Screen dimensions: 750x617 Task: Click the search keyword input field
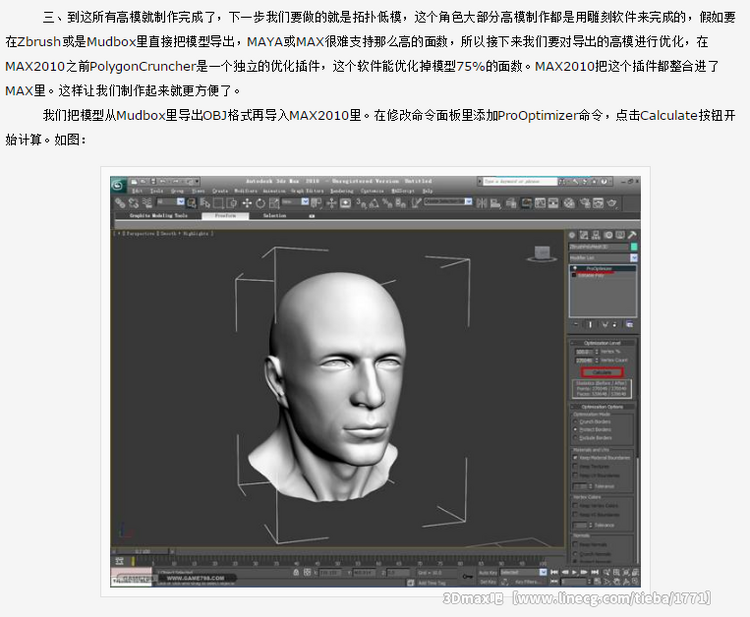[x=520, y=181]
